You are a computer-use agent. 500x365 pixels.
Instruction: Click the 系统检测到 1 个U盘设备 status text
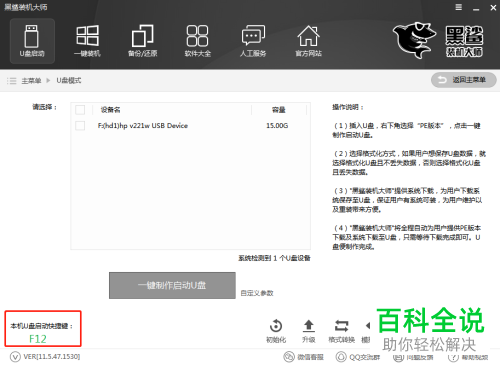(x=274, y=258)
